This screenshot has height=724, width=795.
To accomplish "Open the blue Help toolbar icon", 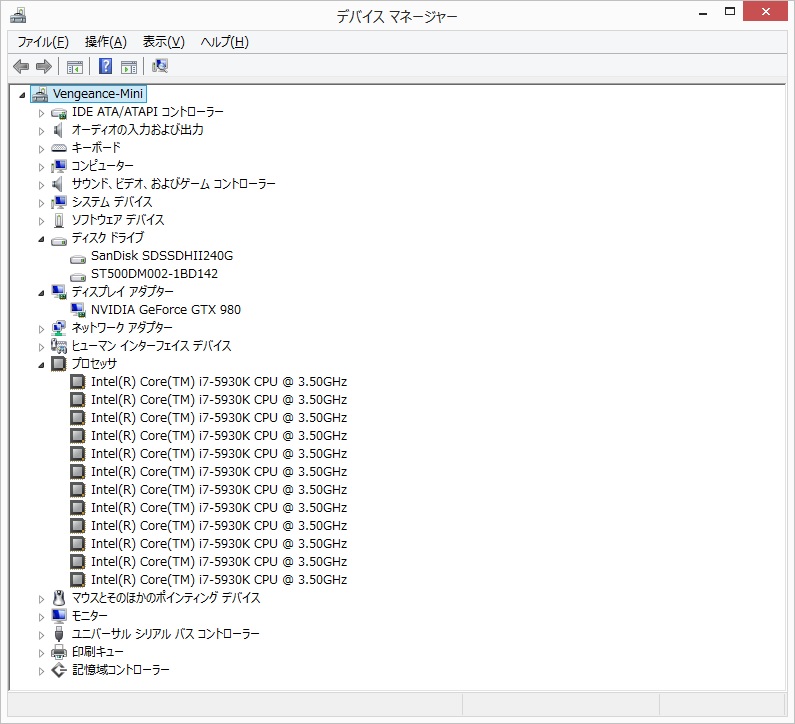I will point(105,66).
